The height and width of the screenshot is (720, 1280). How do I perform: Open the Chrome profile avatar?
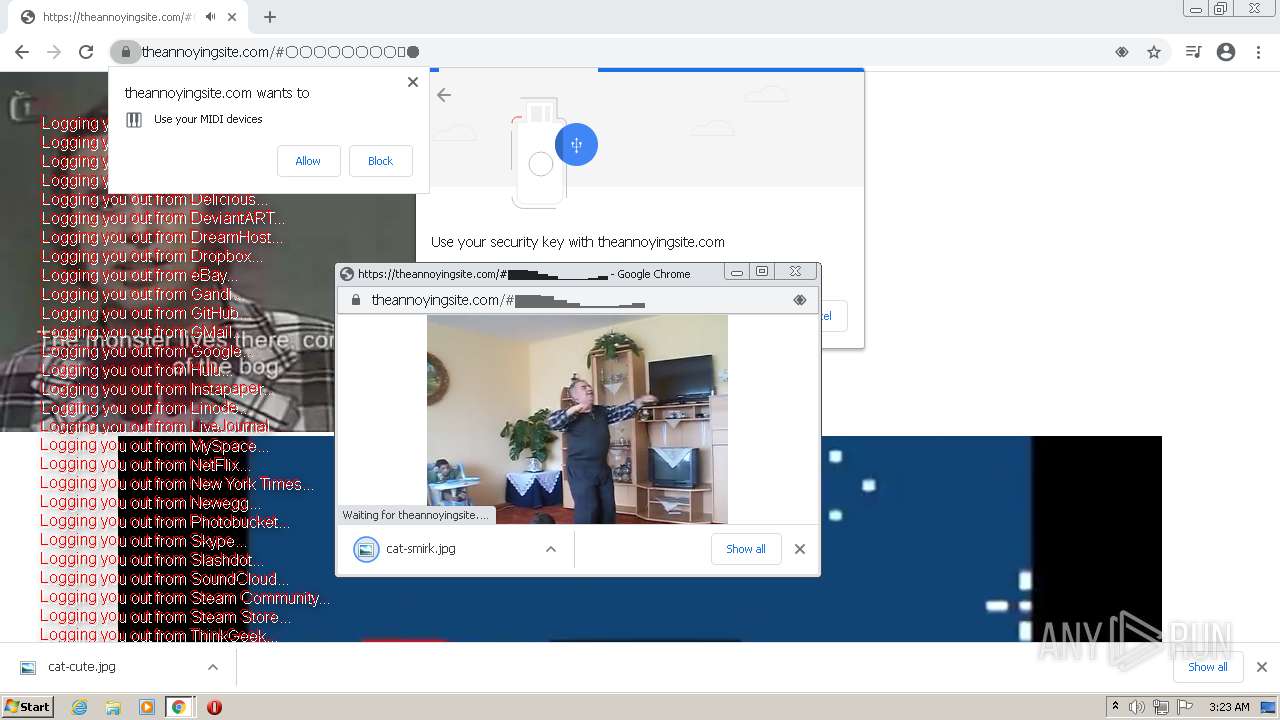click(1226, 52)
